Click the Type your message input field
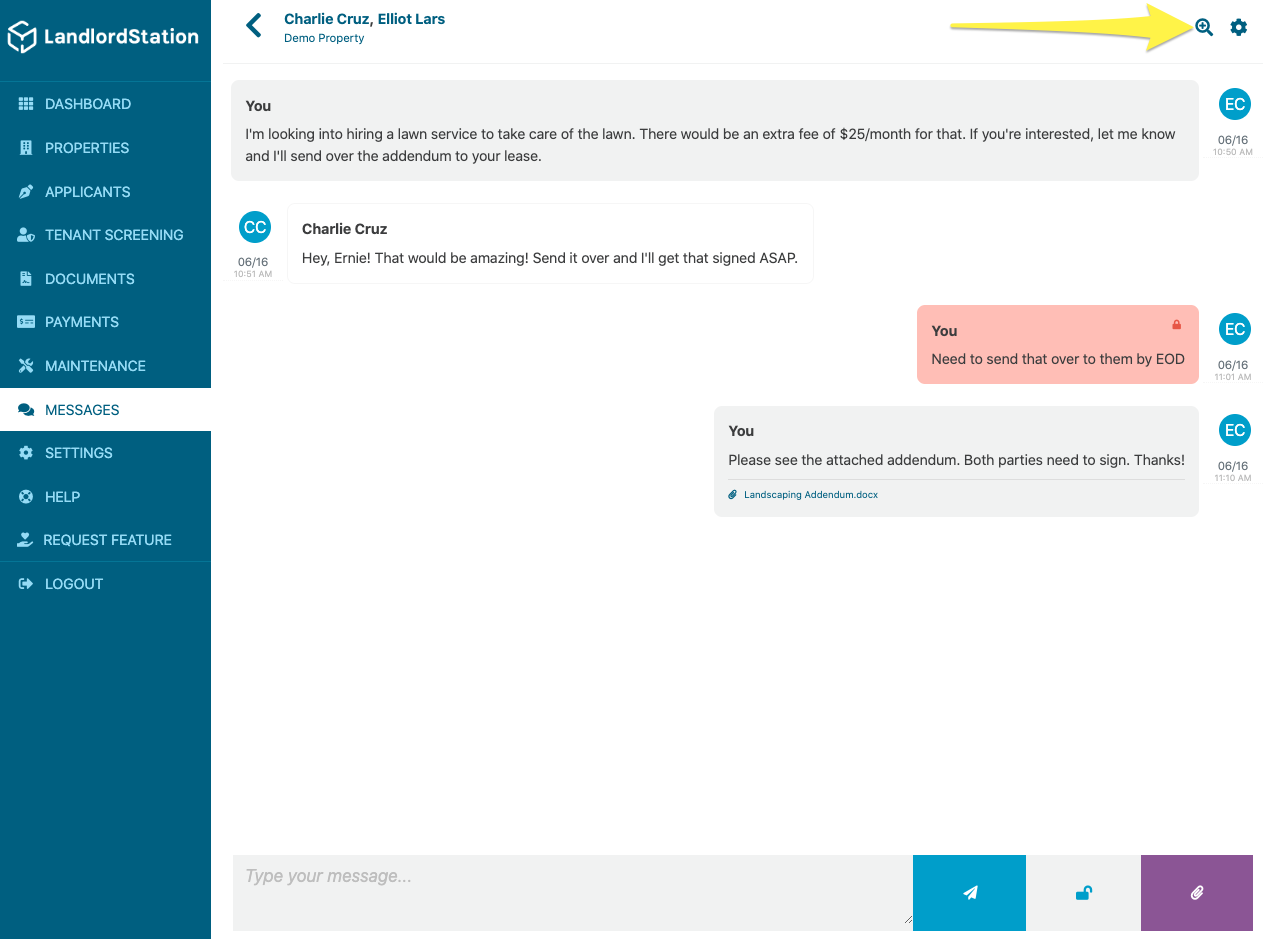The width and height of the screenshot is (1266, 939). 572,891
